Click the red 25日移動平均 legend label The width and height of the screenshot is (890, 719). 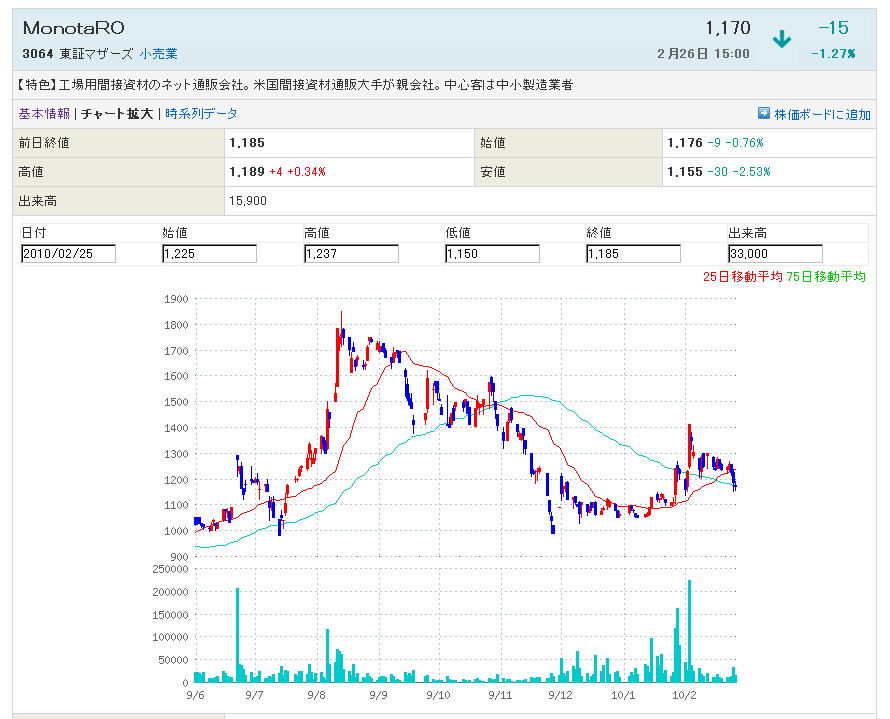click(743, 276)
